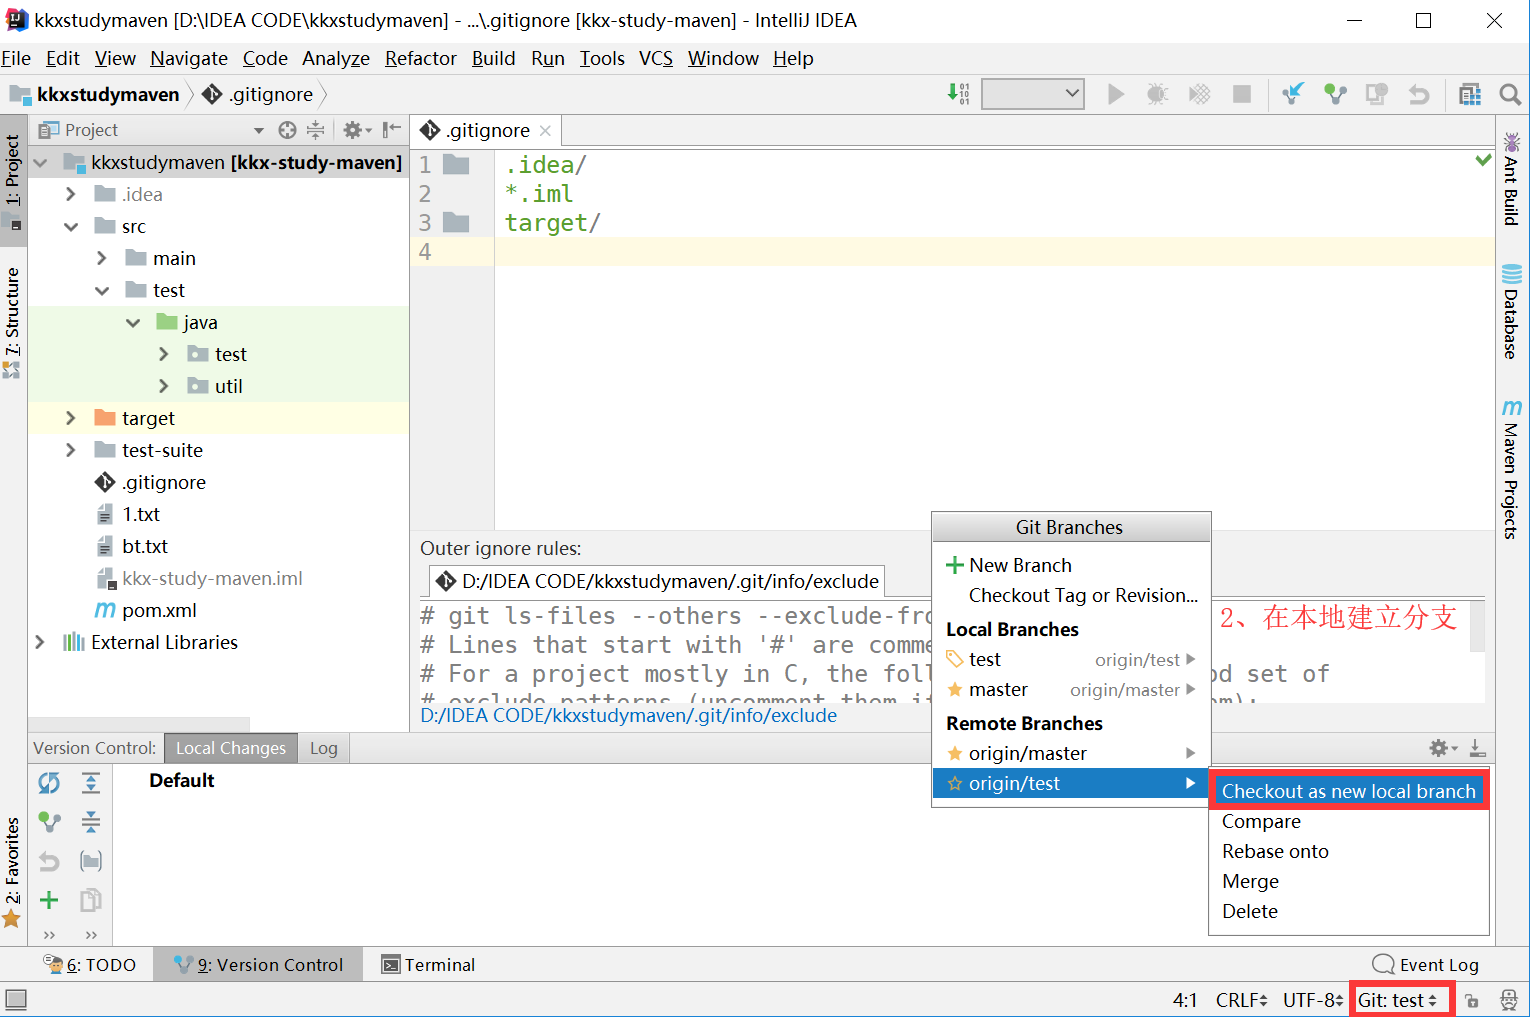Click the Hide Version Control panel icon

coord(1477,748)
